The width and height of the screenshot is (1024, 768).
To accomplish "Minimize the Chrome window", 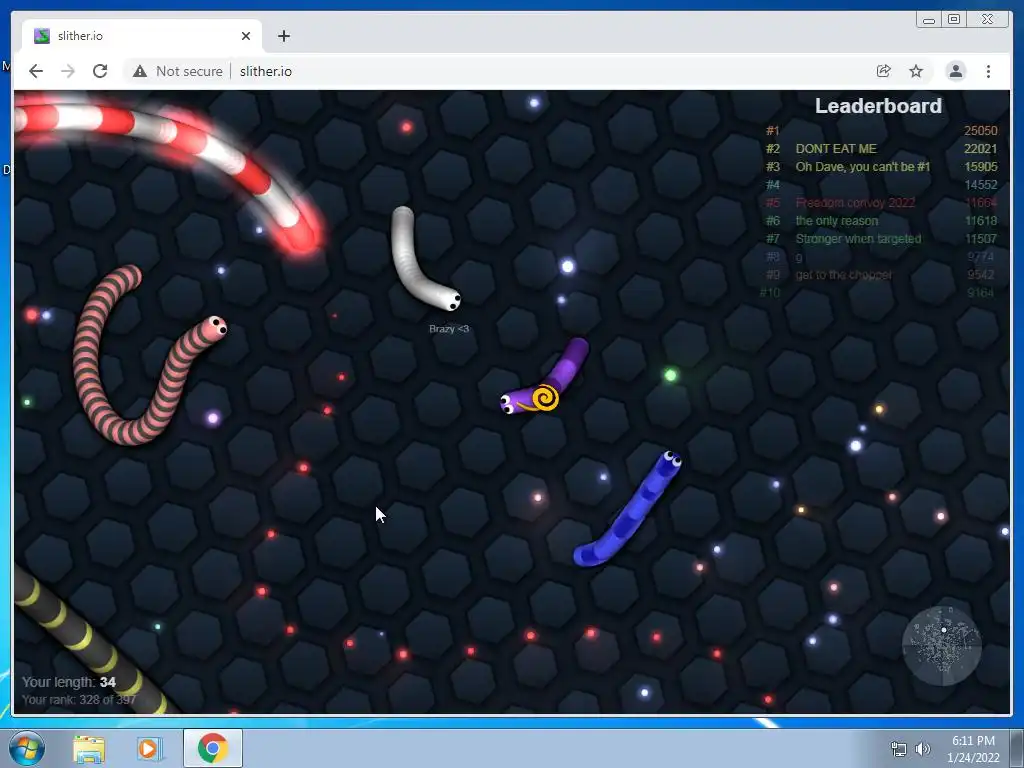I will 929,20.
